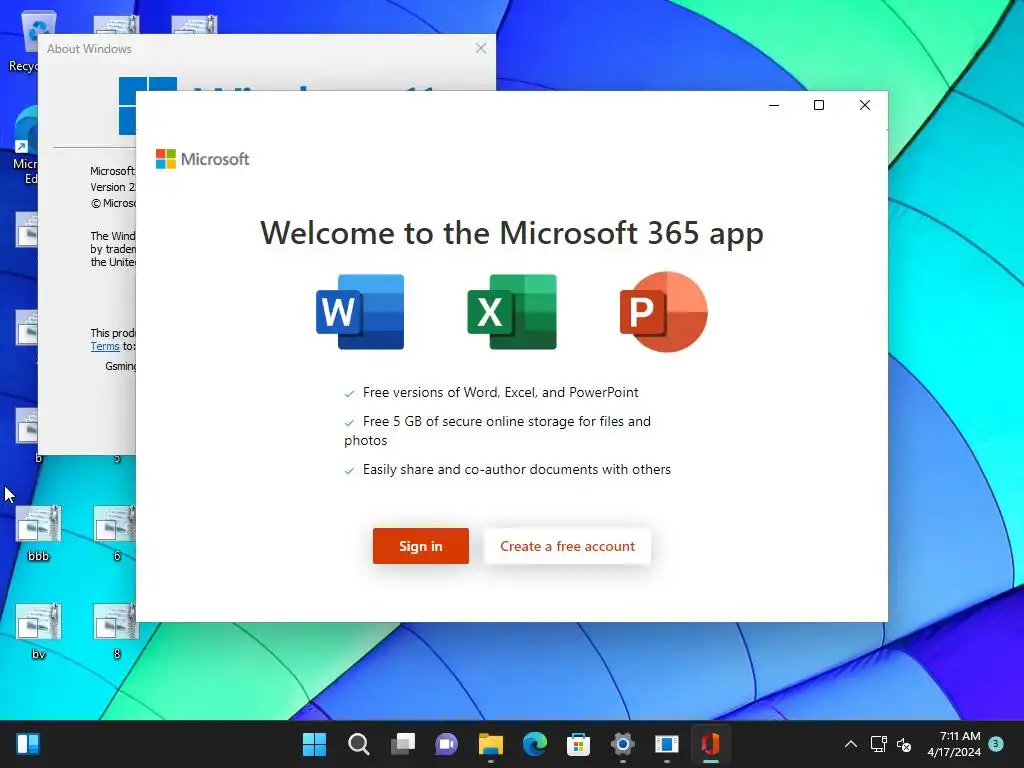Close the Microsoft 365 welcome window
The image size is (1024, 768).
point(865,105)
